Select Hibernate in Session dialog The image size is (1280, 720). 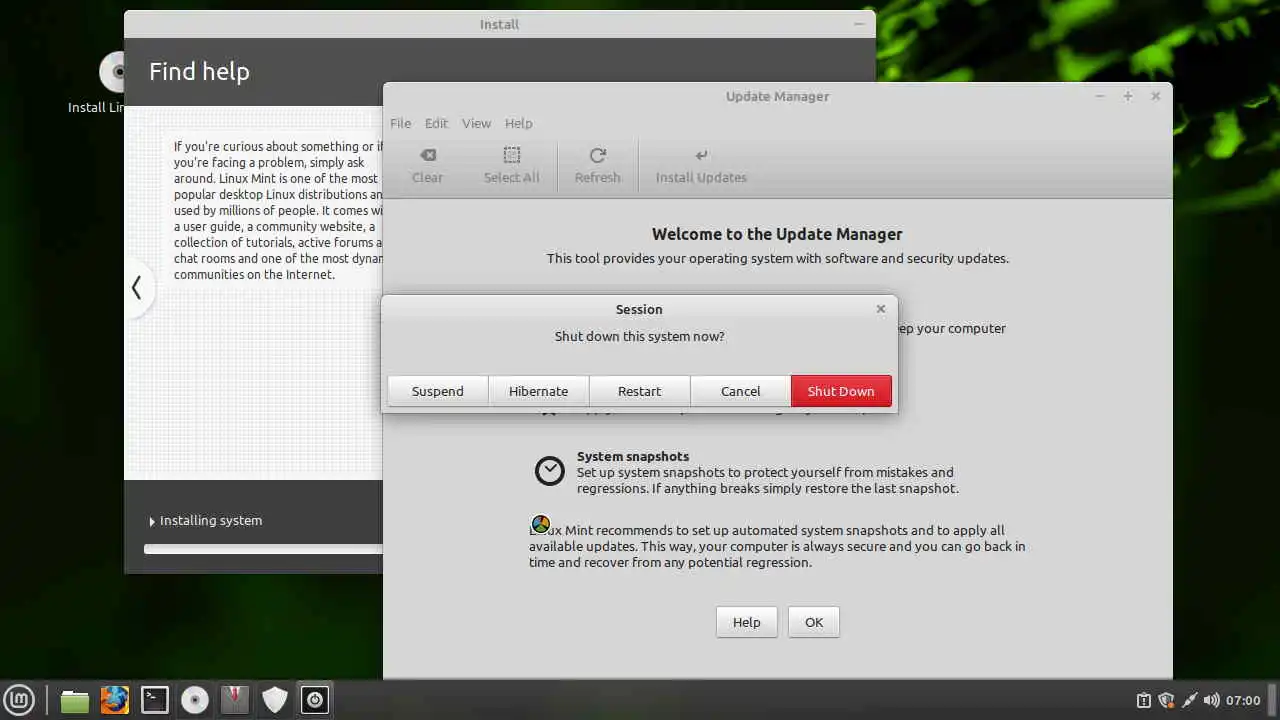tap(538, 391)
